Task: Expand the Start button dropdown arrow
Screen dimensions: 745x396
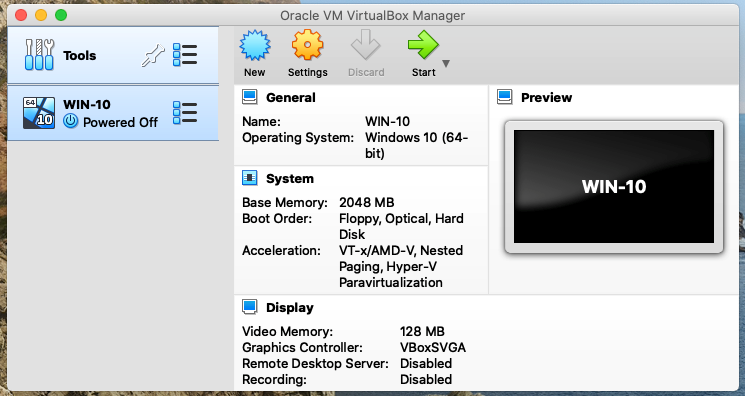Action: (x=446, y=63)
